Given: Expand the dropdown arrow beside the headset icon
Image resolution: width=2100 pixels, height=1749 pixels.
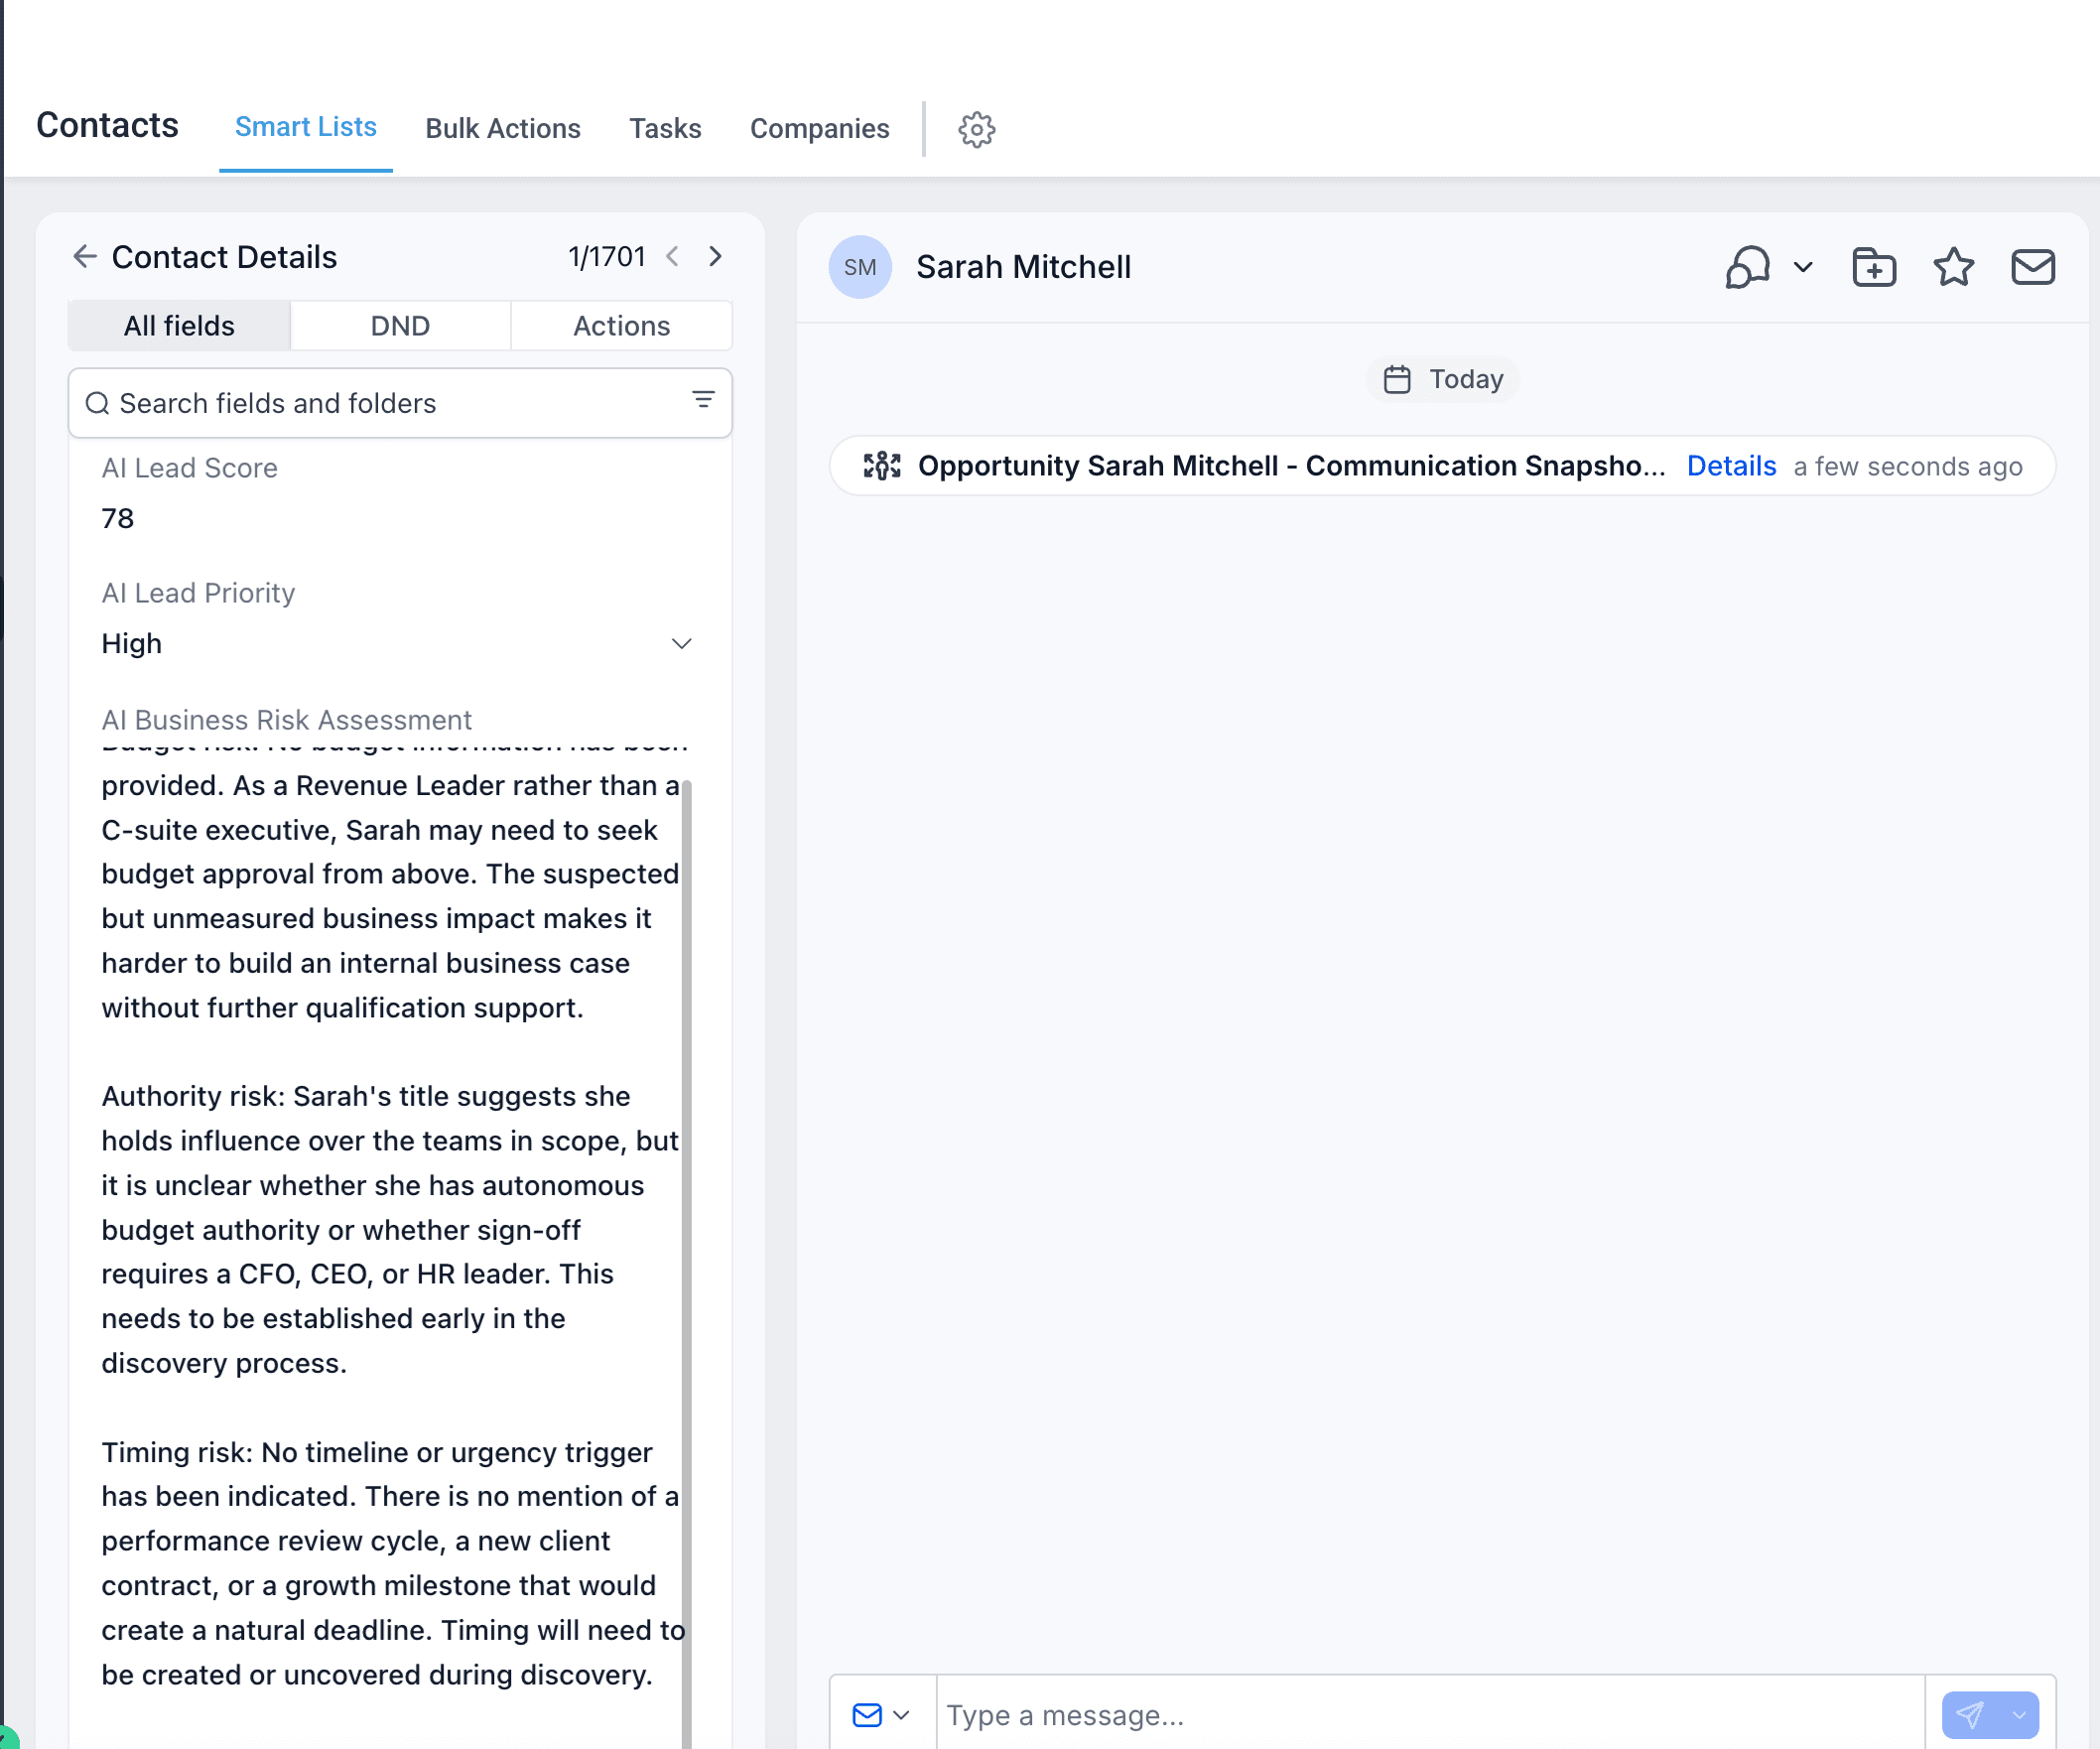Looking at the screenshot, I should [1803, 267].
